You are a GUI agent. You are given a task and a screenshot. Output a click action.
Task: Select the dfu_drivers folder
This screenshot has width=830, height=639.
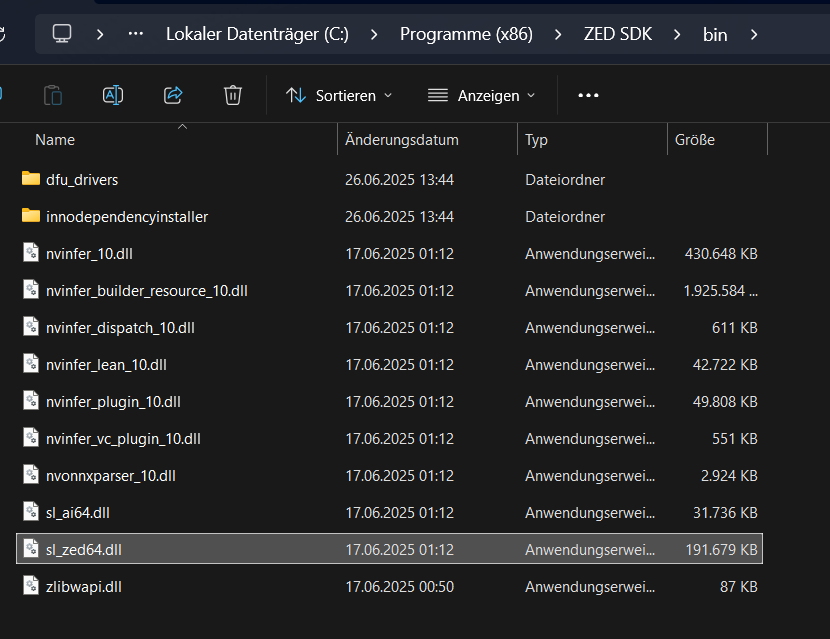click(389, 179)
